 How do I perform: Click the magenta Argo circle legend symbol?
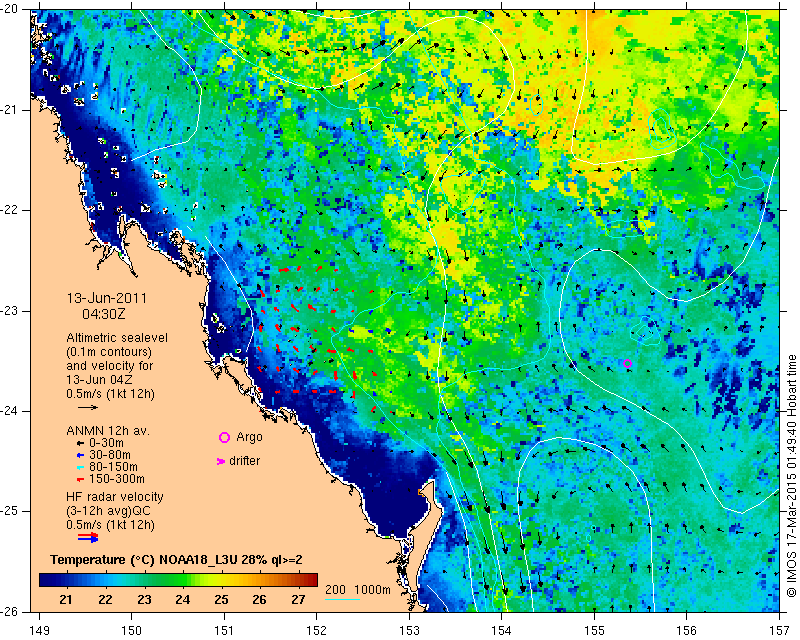click(224, 437)
